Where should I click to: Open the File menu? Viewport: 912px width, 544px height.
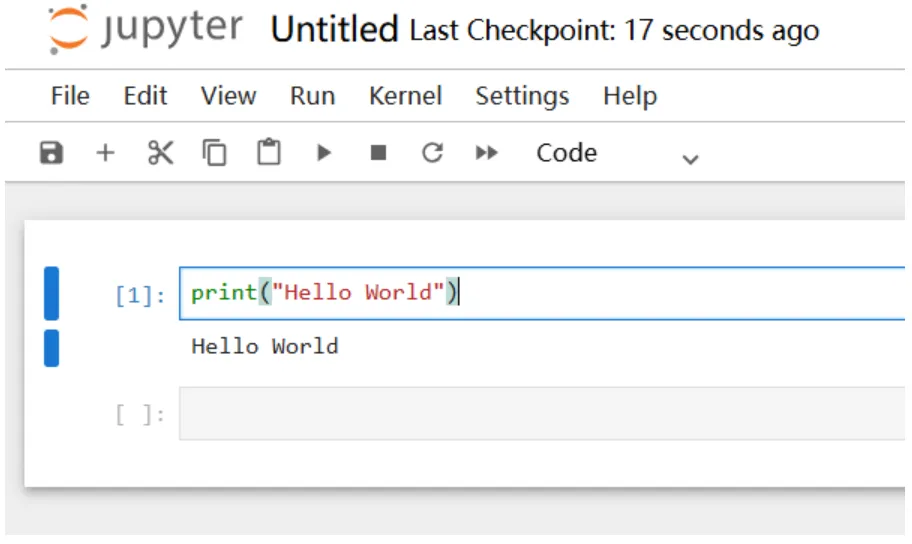click(x=70, y=96)
